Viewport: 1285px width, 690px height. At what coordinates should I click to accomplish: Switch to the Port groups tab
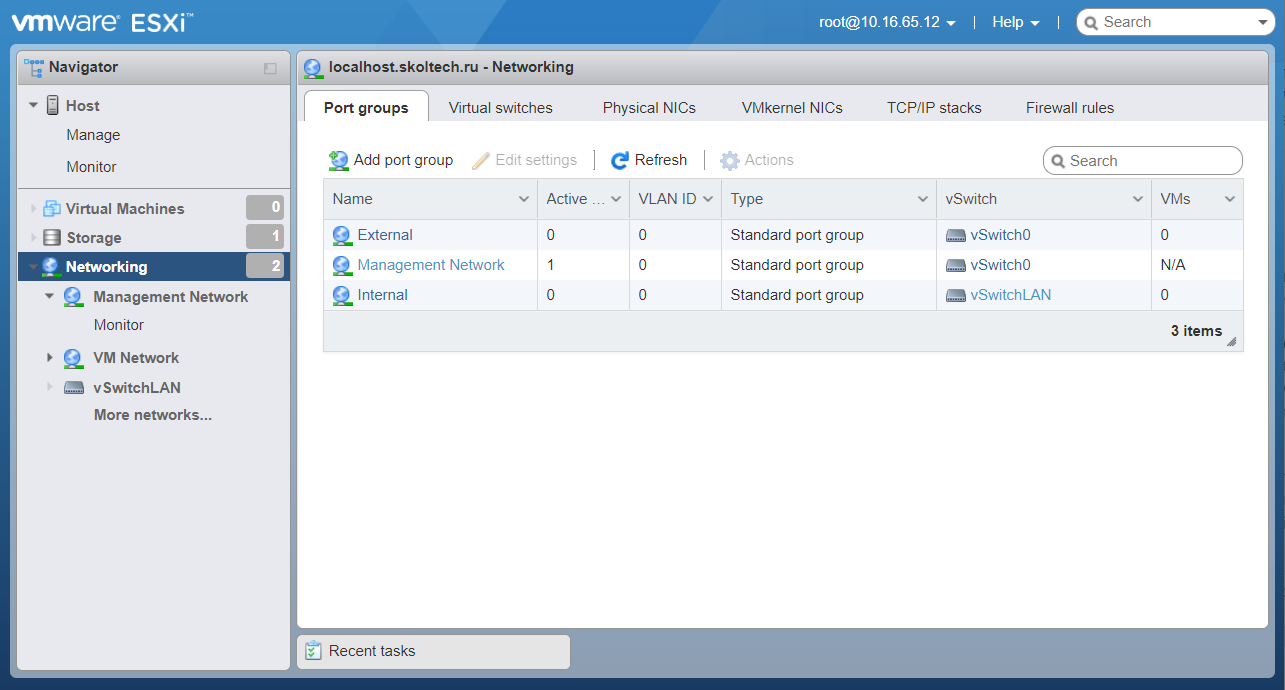[366, 107]
